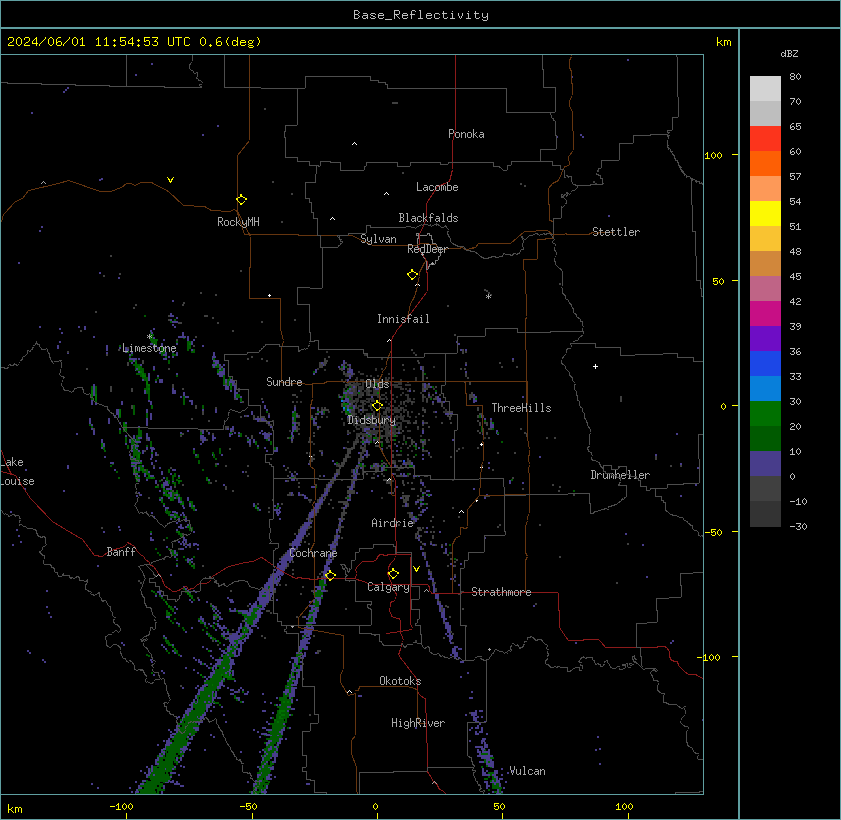The image size is (841, 820).
Task: Click the yellow diamond marker above RockyMH
Action: pyautogui.click(x=241, y=200)
